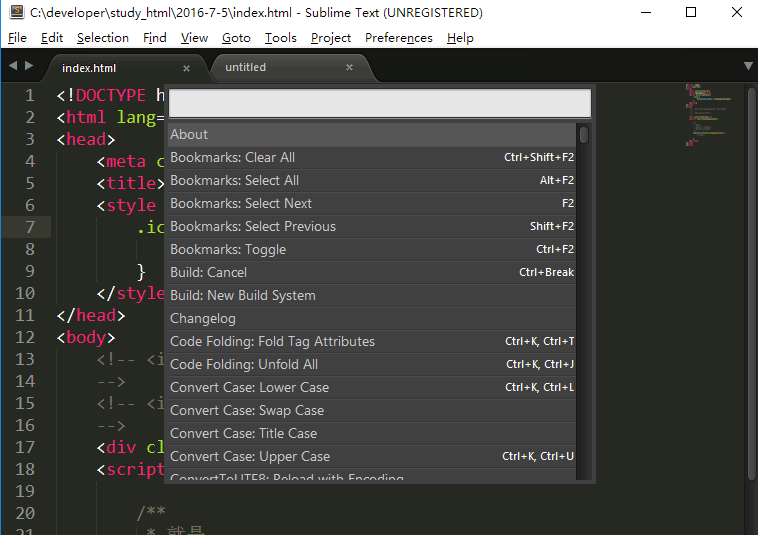This screenshot has width=758, height=535.
Task: Open the tab list dropdown arrow
Action: [748, 66]
